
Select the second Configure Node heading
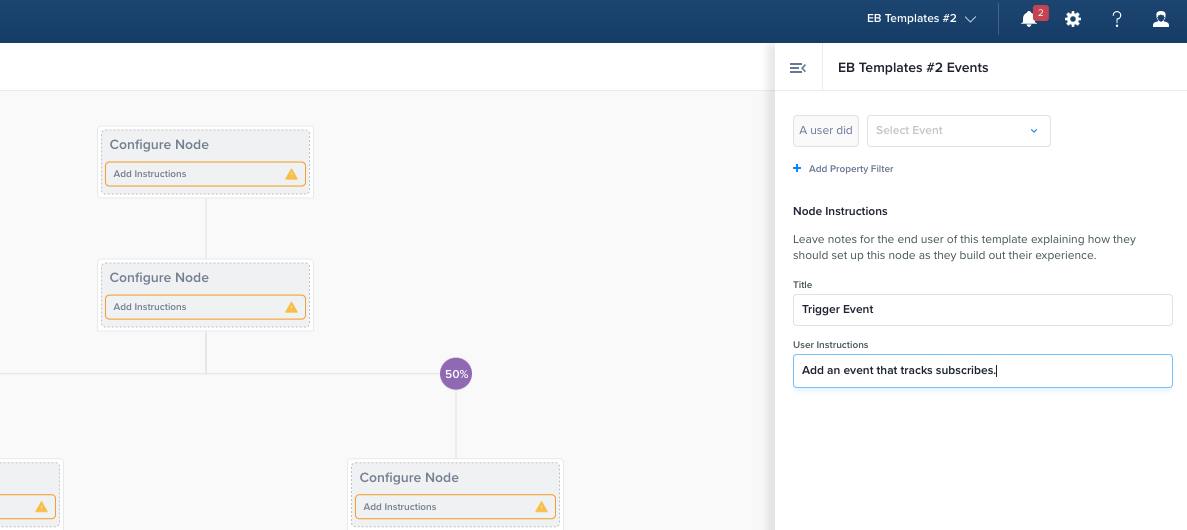tap(159, 278)
